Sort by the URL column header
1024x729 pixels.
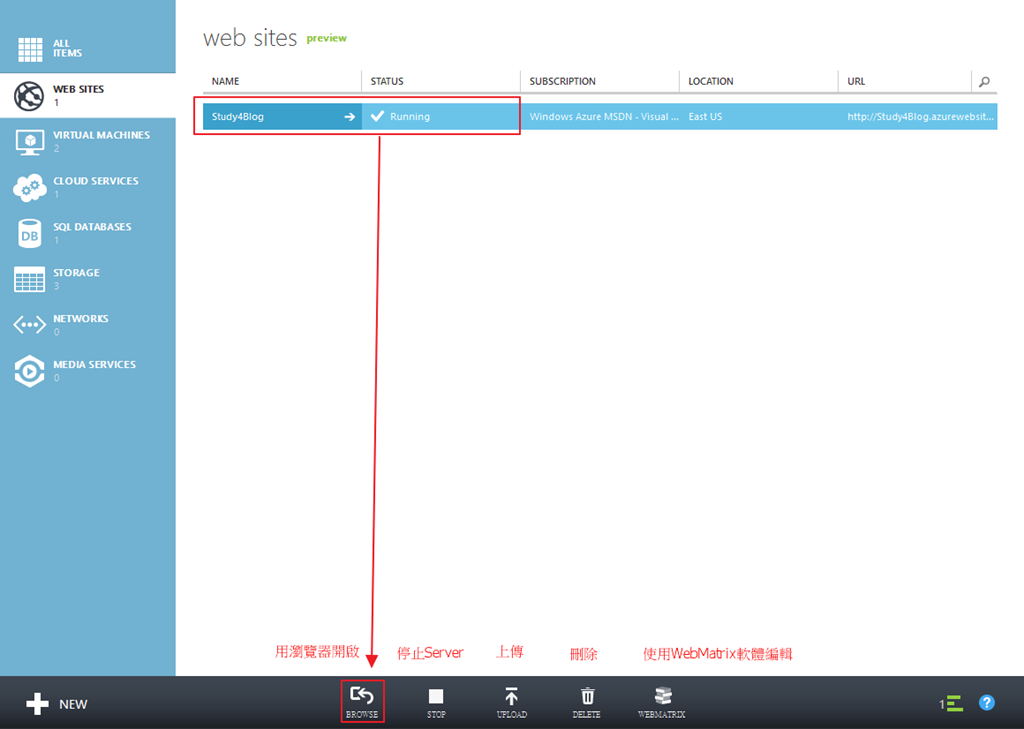click(x=856, y=82)
